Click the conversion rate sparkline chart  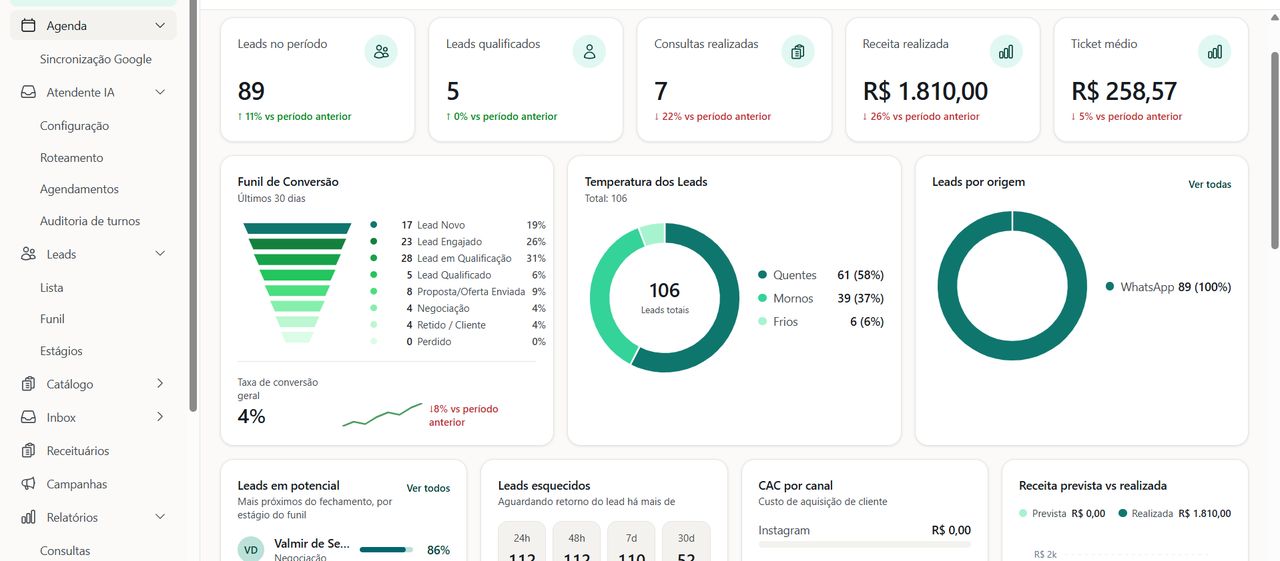(x=382, y=415)
